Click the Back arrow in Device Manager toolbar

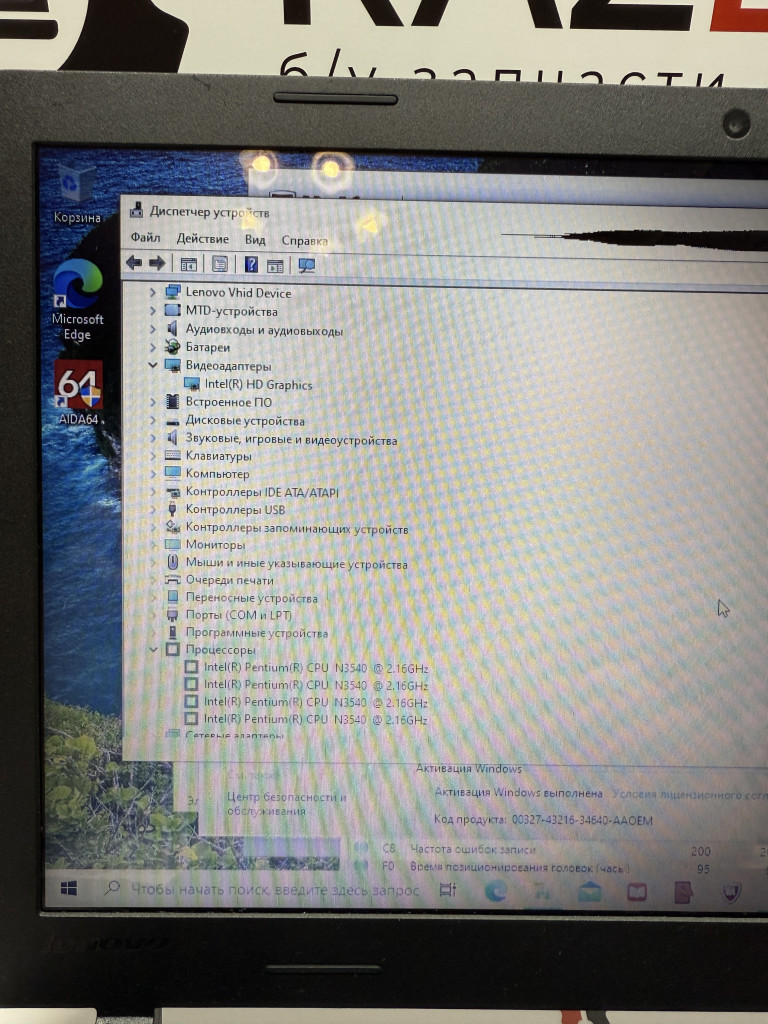coord(134,263)
